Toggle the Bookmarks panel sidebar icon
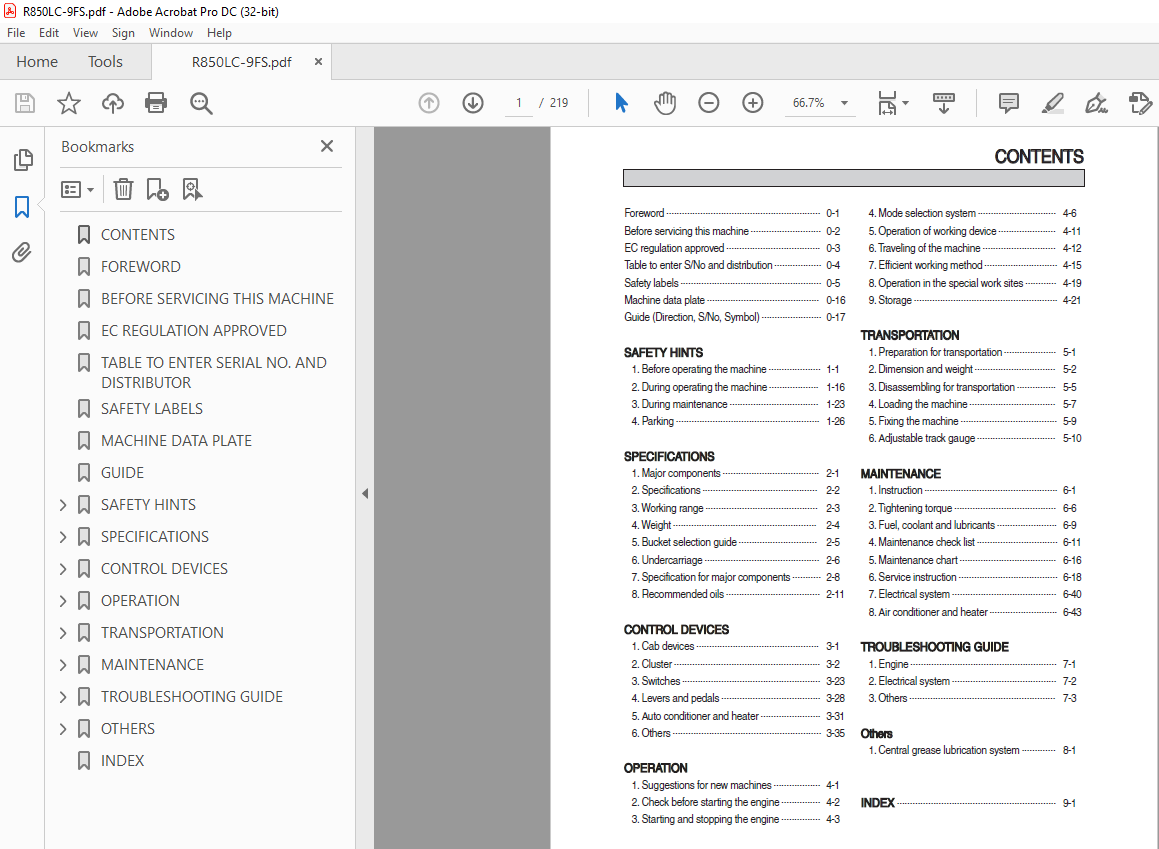The image size is (1159, 849). pos(22,207)
